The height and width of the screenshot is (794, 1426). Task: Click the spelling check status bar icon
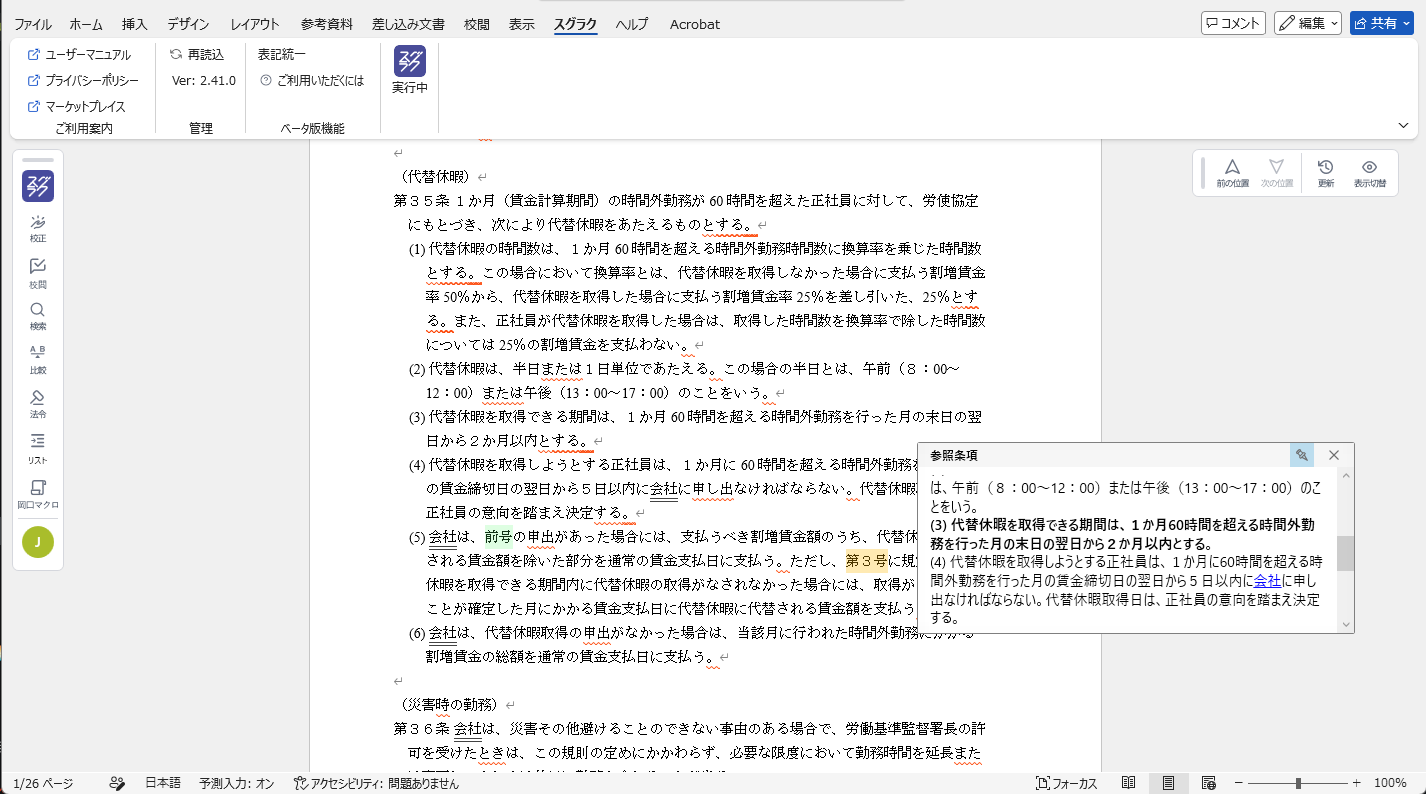[x=117, y=783]
